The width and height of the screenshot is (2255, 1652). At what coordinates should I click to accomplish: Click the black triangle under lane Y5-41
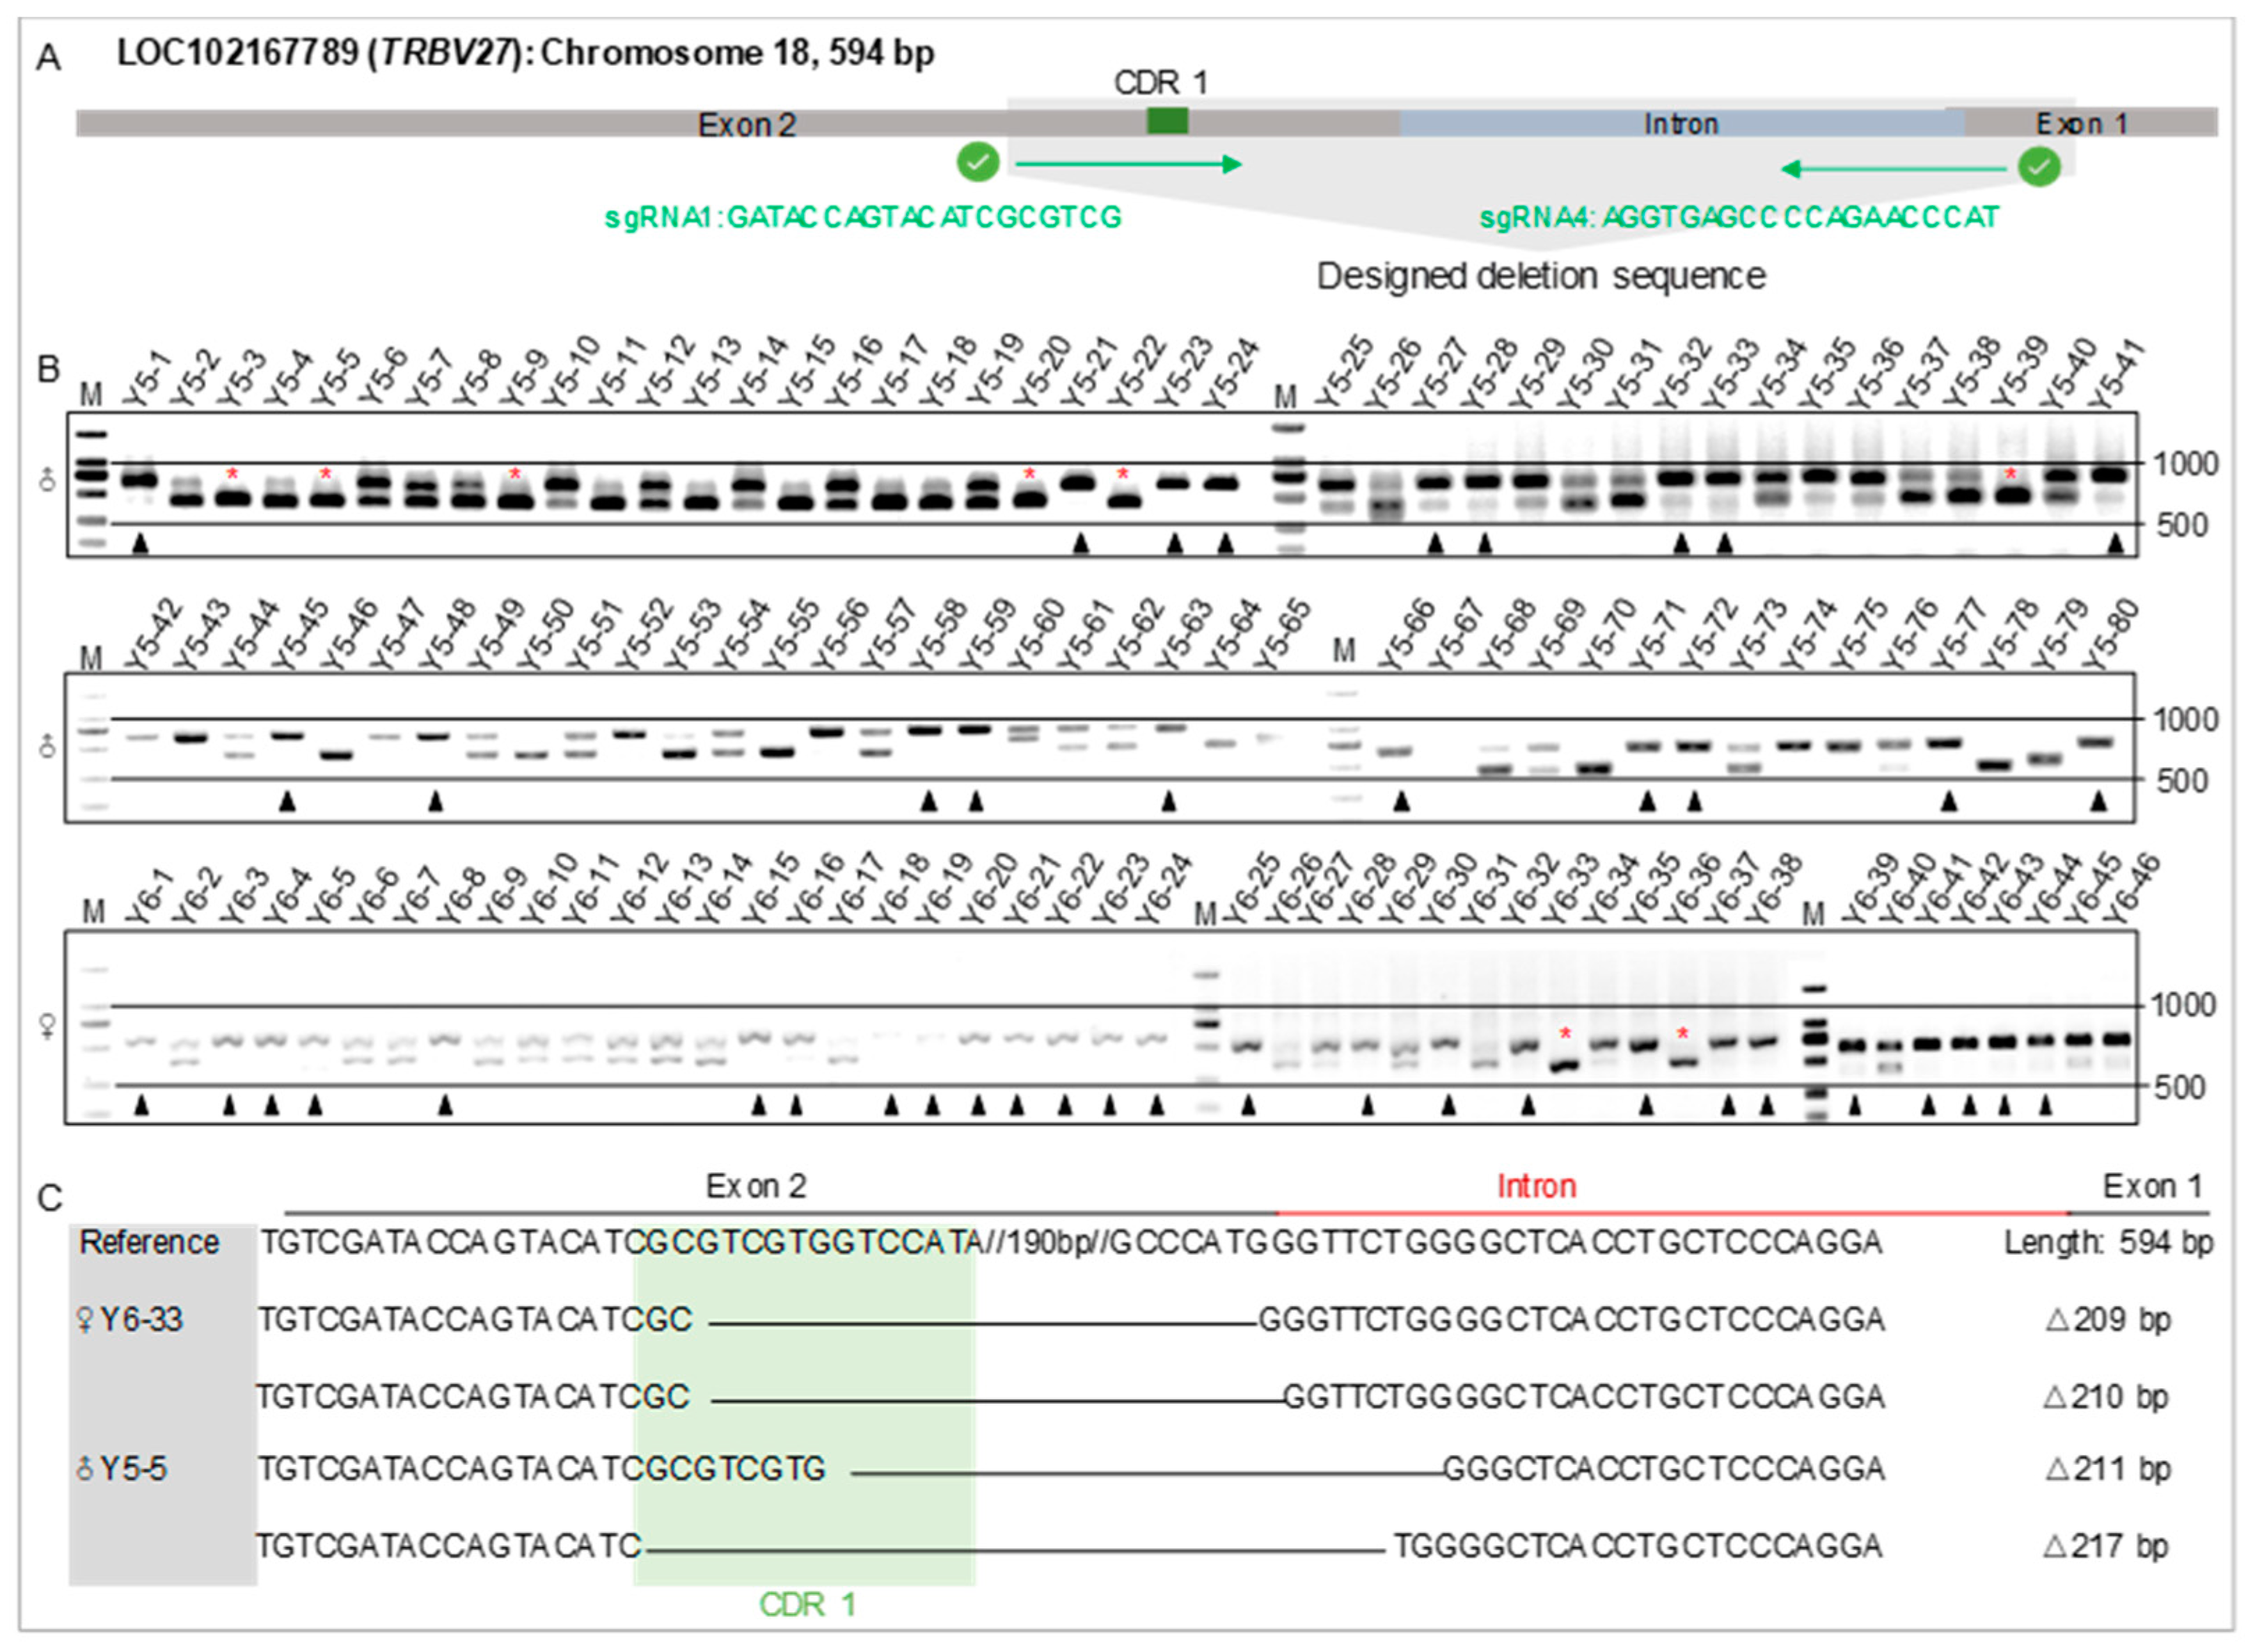[2115, 544]
